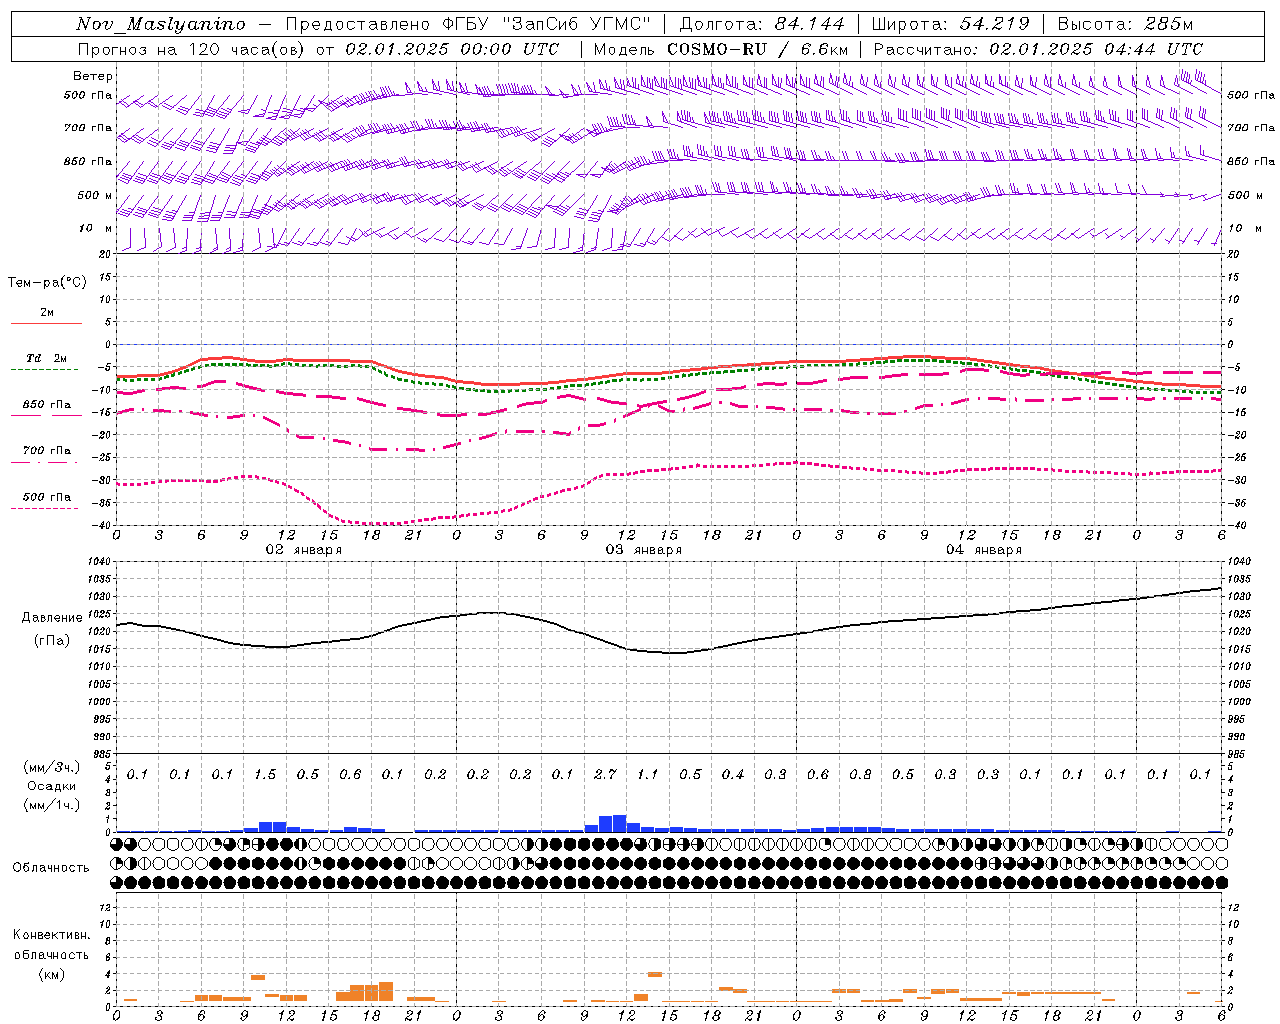The height and width of the screenshot is (1024, 1280).
Task: Click the Ветер wind panel label
Action: click(x=92, y=76)
